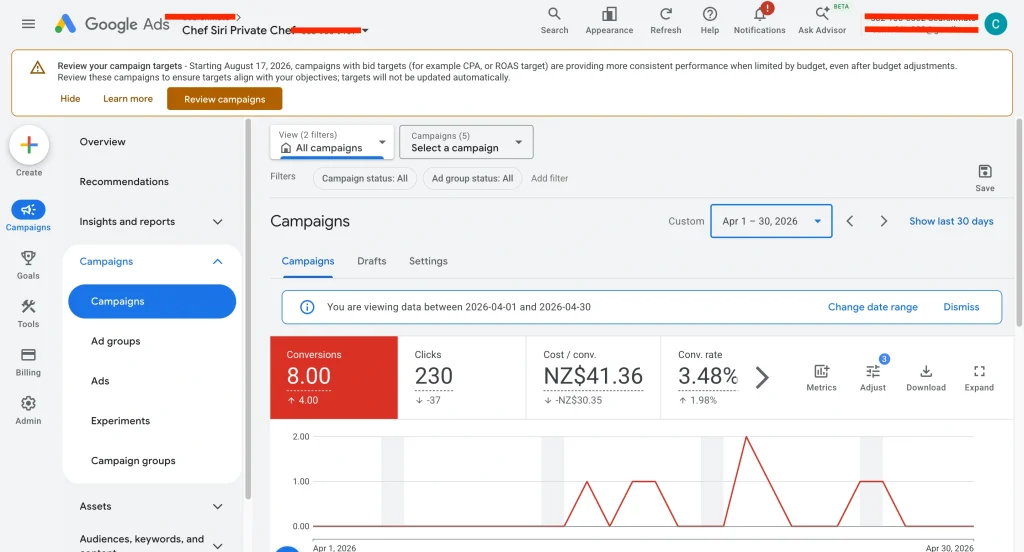Select the Conversions scorecard
Viewport: 1024px width, 552px height.
pyautogui.click(x=334, y=378)
